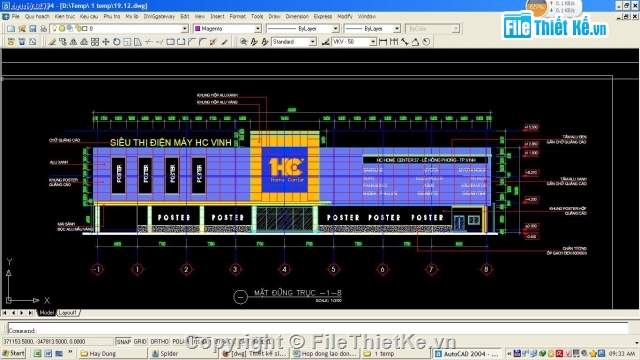Screen dimensions: 640x360
Task: Click the New drawing icon
Action: tap(11, 29)
